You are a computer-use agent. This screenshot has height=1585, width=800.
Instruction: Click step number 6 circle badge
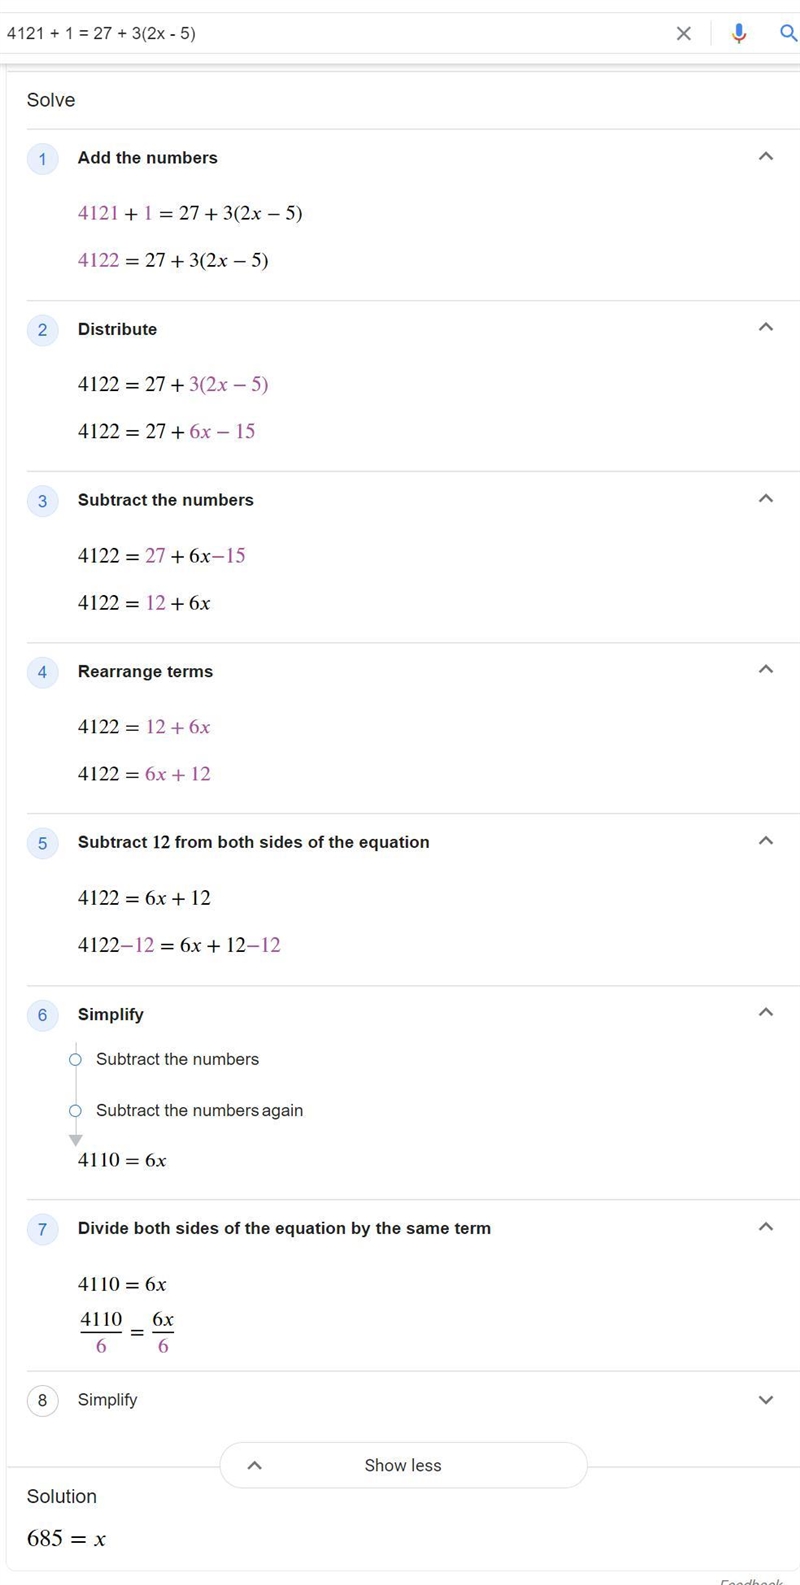click(42, 1015)
